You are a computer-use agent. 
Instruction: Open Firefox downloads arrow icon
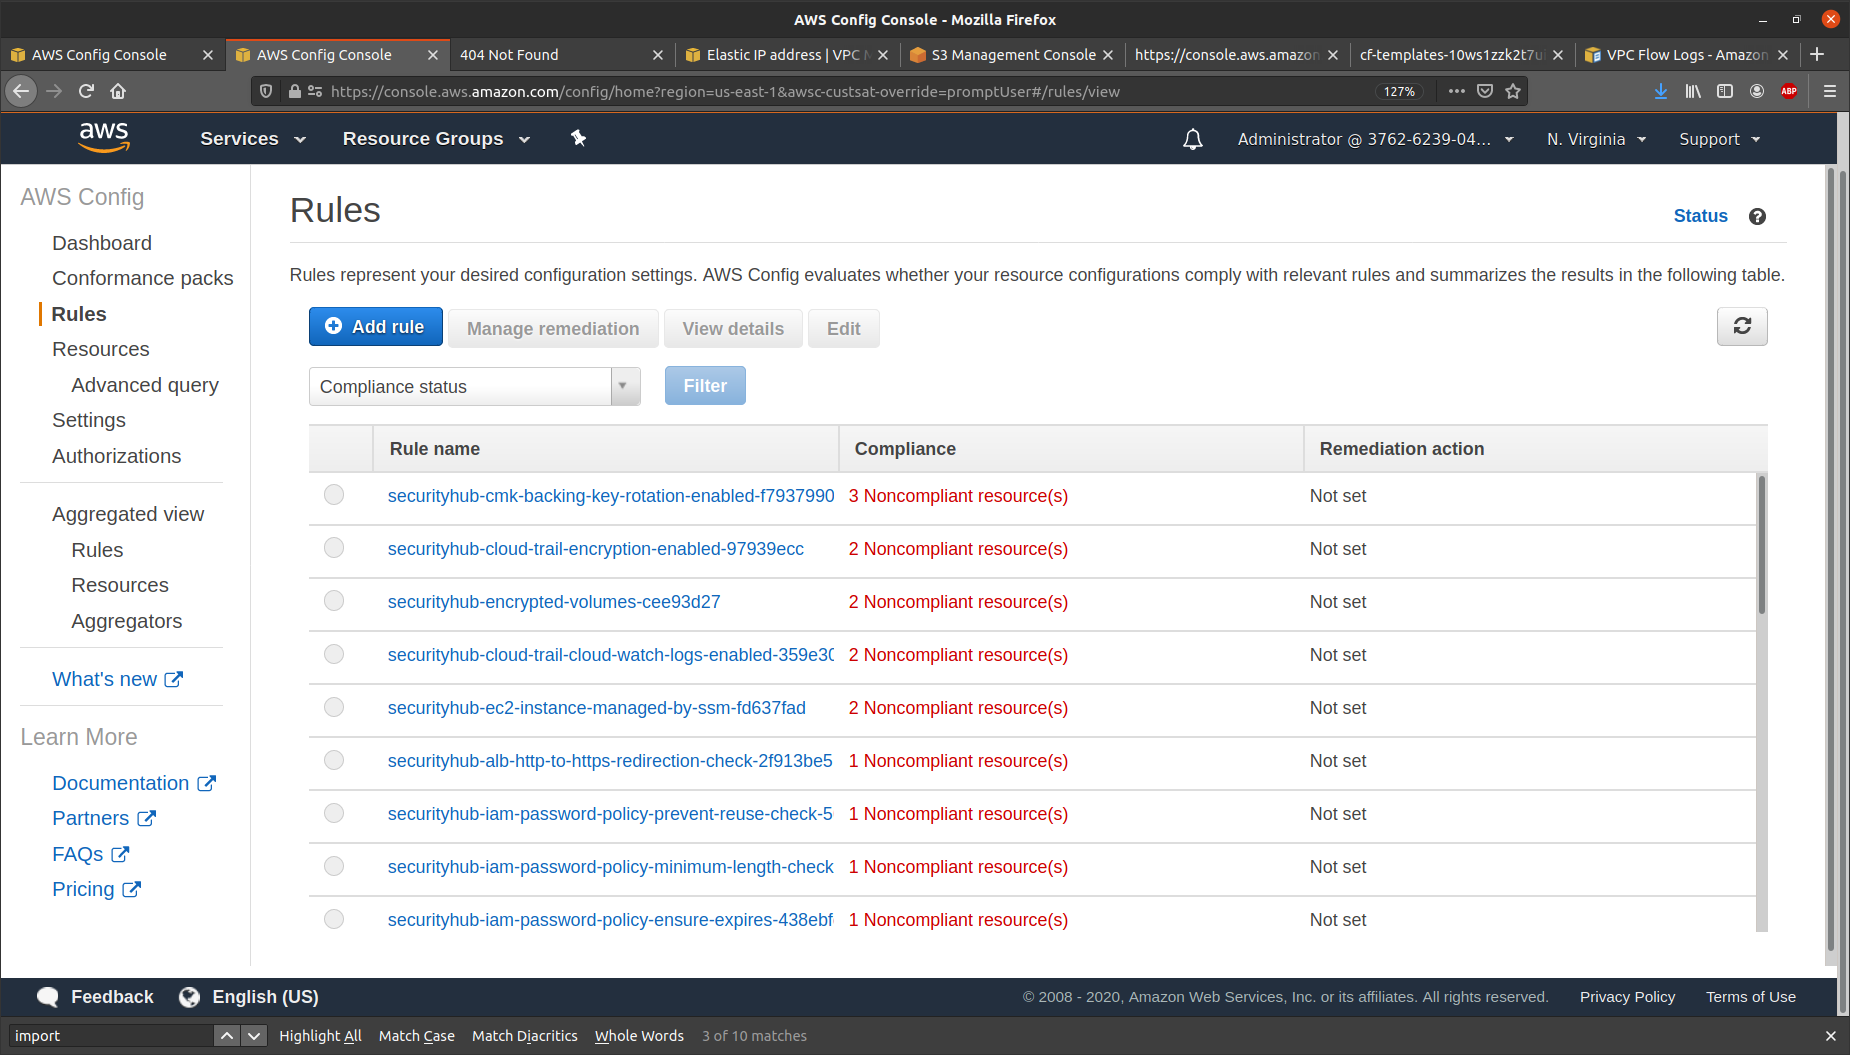1660,91
